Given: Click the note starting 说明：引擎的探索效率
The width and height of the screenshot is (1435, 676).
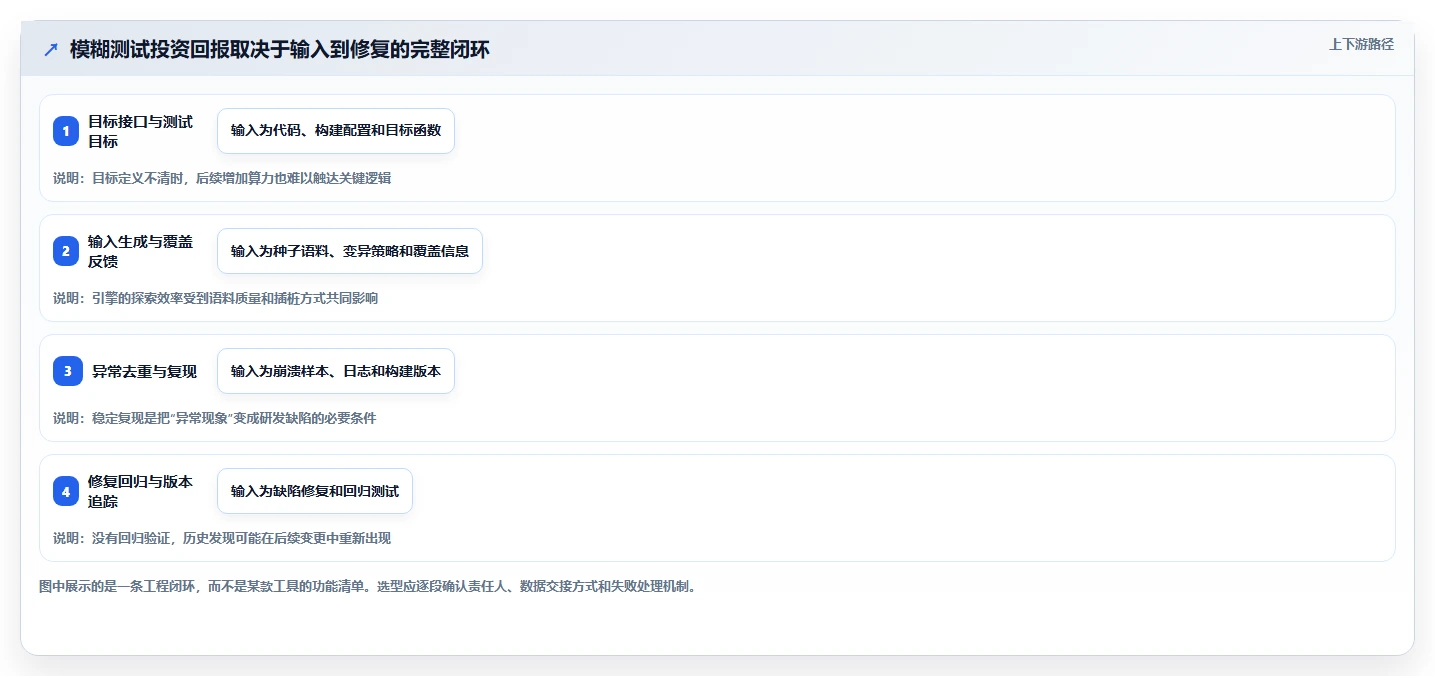Looking at the screenshot, I should coord(216,298).
